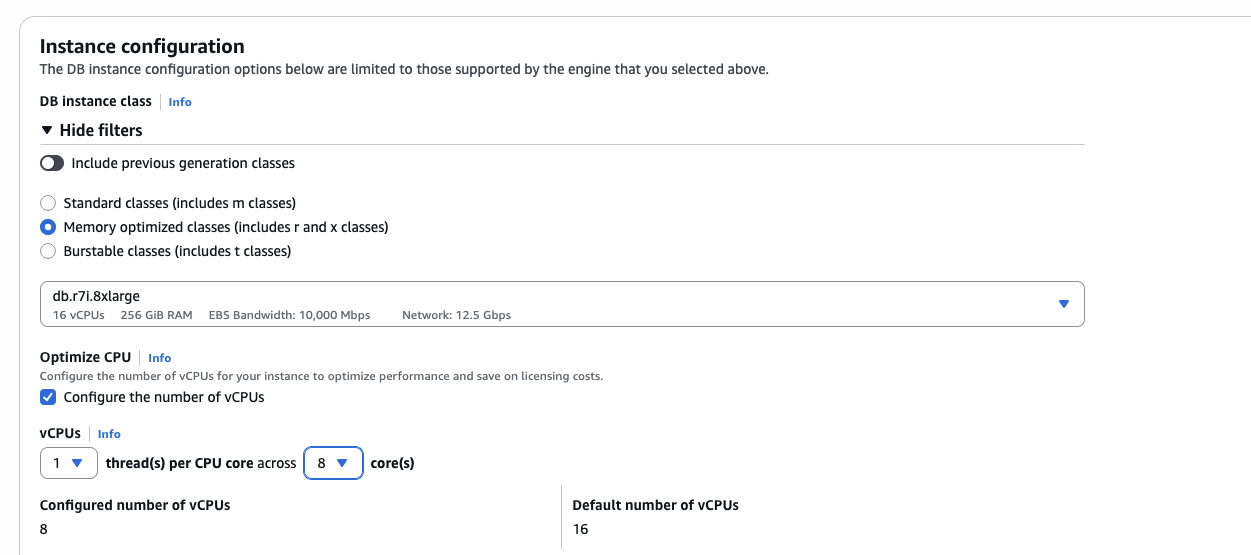Click the licensing costs description text
This screenshot has width=1251, height=555.
point(320,376)
